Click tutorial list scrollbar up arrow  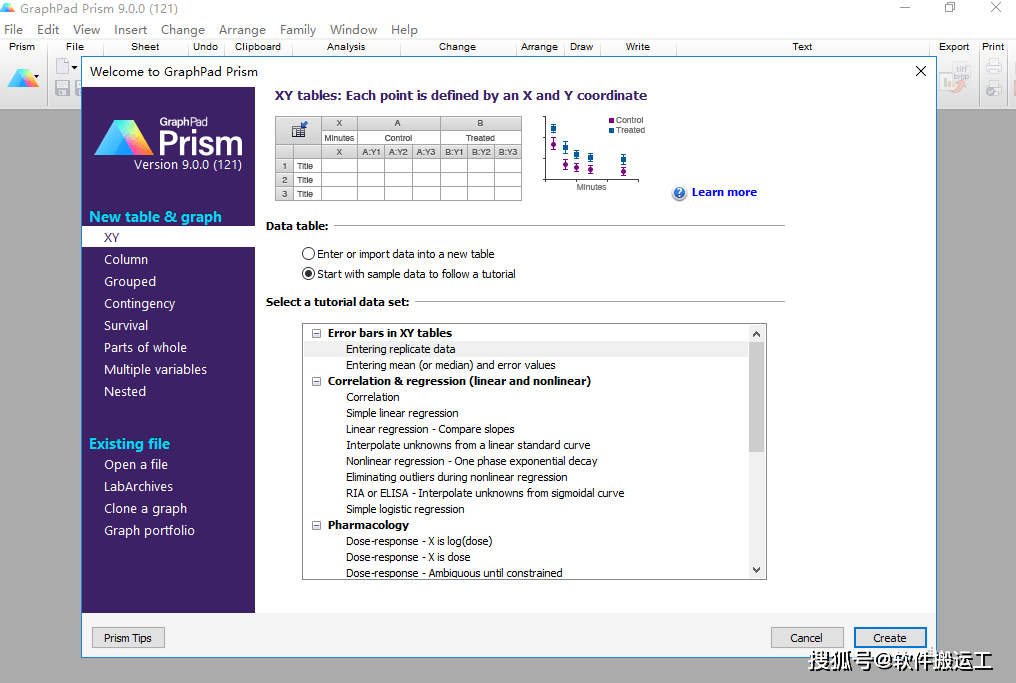(756, 334)
